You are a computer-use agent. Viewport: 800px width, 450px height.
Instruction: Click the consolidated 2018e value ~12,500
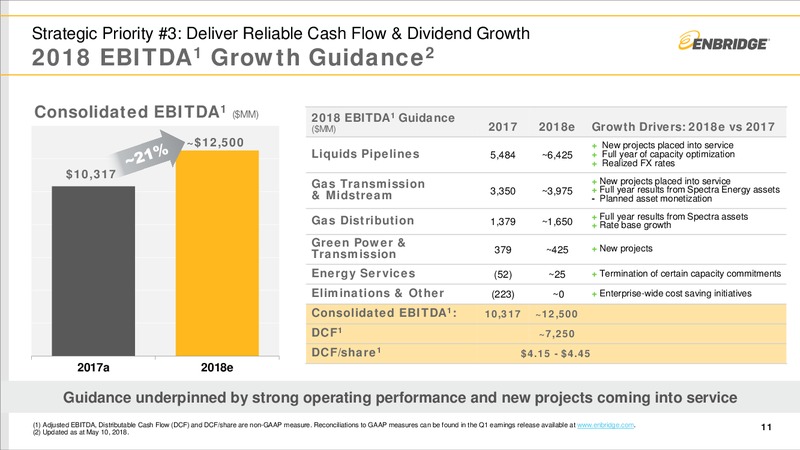[x=557, y=314]
